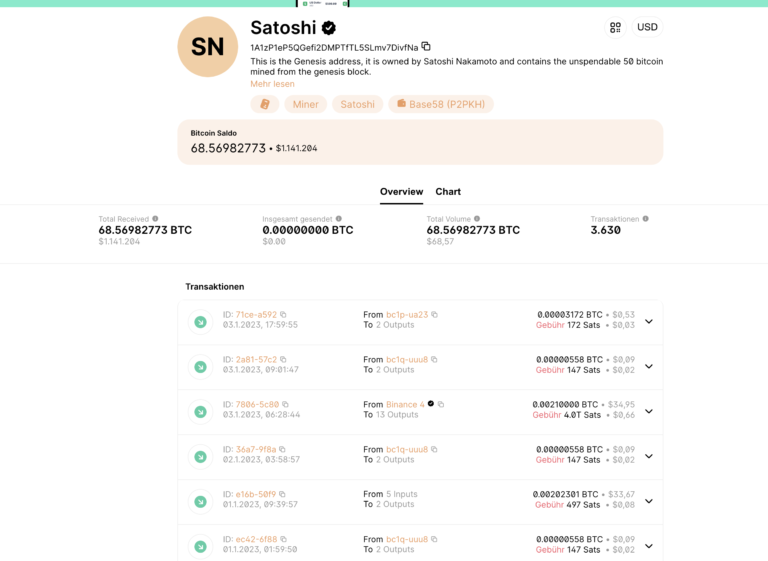Open transaction ID ec42-6f88

pyautogui.click(x=256, y=539)
